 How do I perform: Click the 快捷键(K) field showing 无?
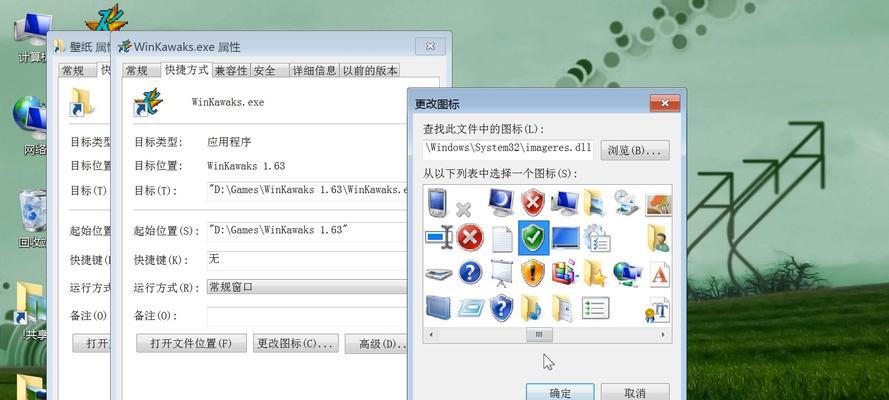click(307, 260)
